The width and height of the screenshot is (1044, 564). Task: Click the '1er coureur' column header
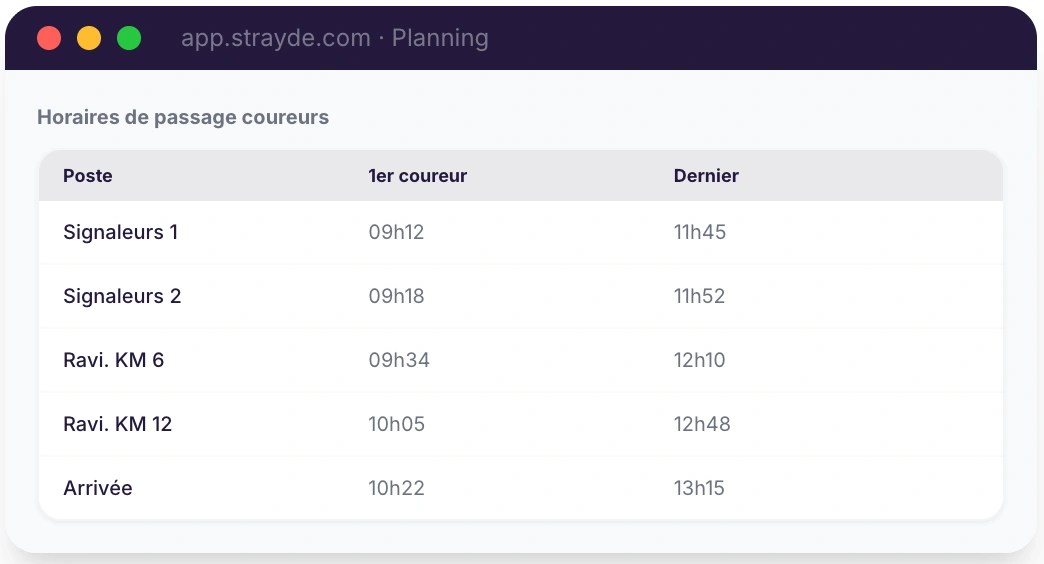(x=417, y=176)
